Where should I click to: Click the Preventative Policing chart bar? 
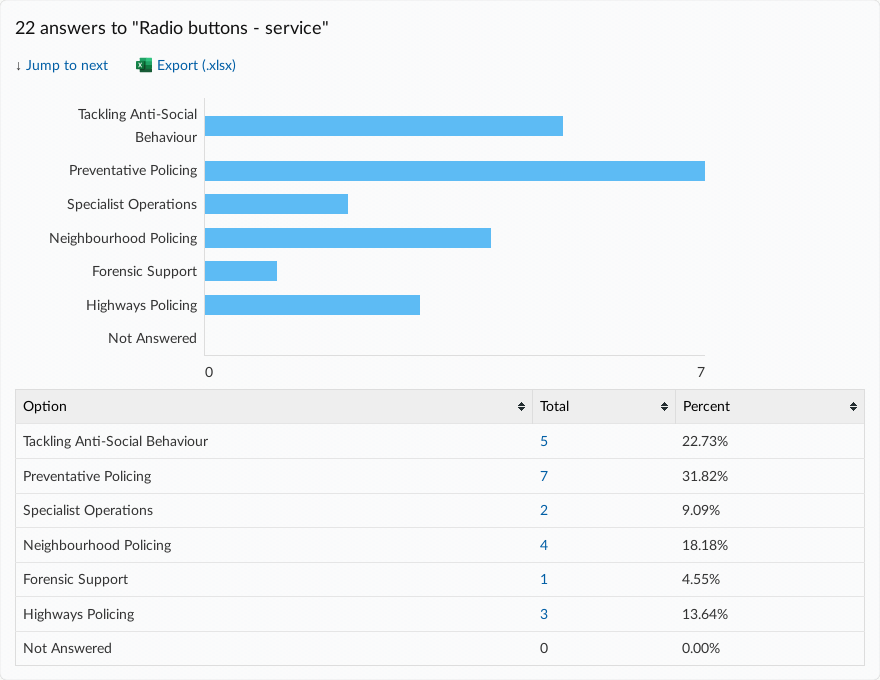click(455, 171)
